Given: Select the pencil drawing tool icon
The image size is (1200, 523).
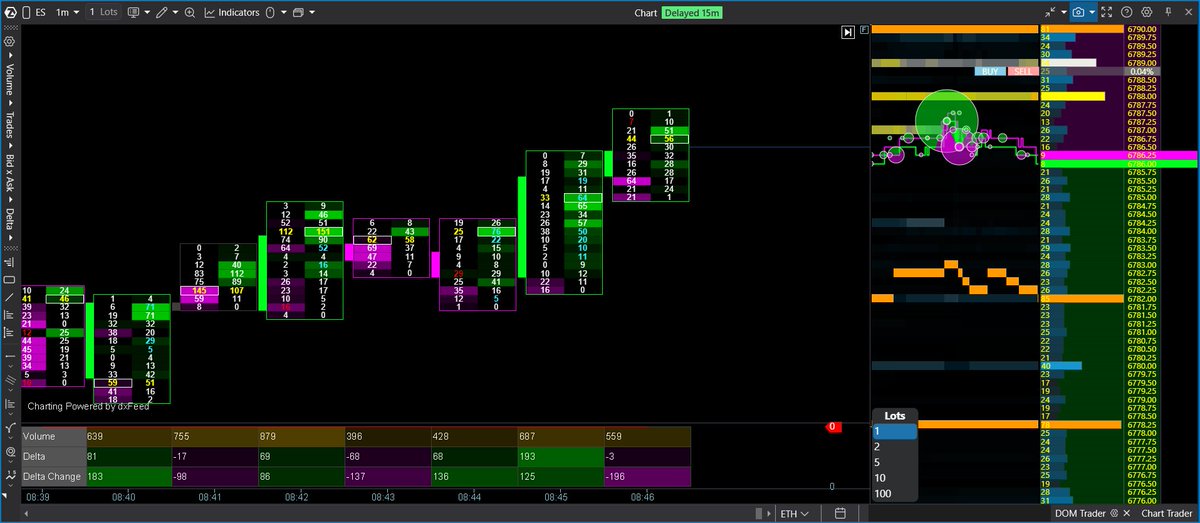Looking at the screenshot, I should click(x=161, y=13).
